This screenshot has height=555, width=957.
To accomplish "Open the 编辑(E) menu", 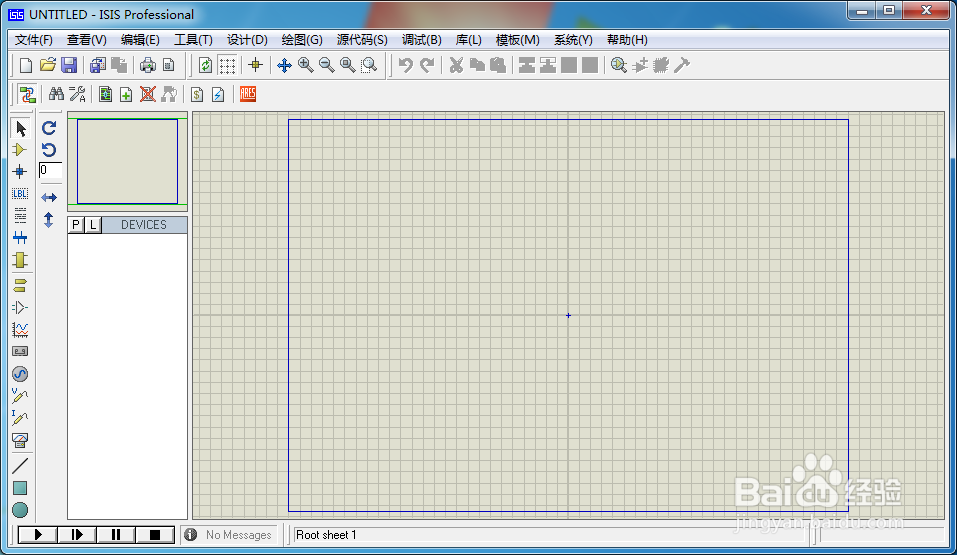I will click(140, 40).
